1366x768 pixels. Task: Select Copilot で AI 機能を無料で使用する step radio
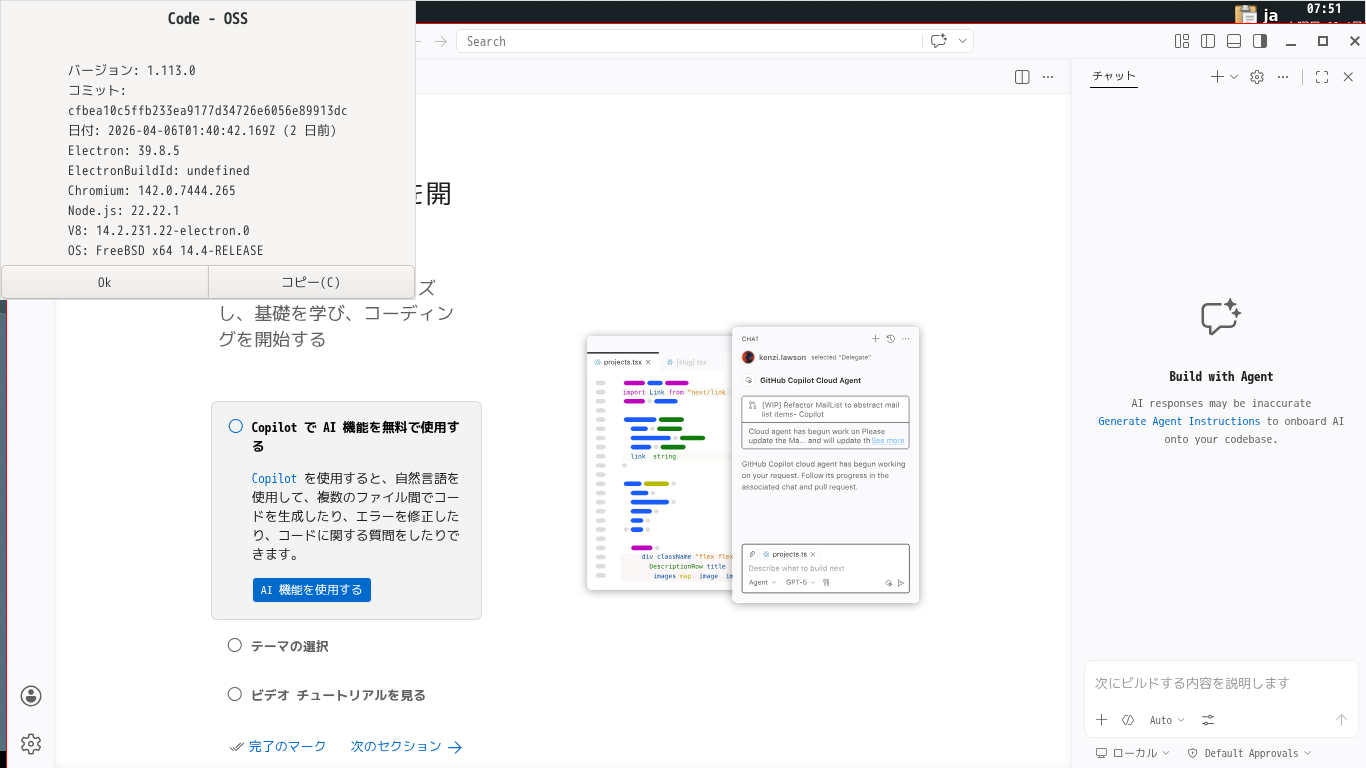(236, 426)
